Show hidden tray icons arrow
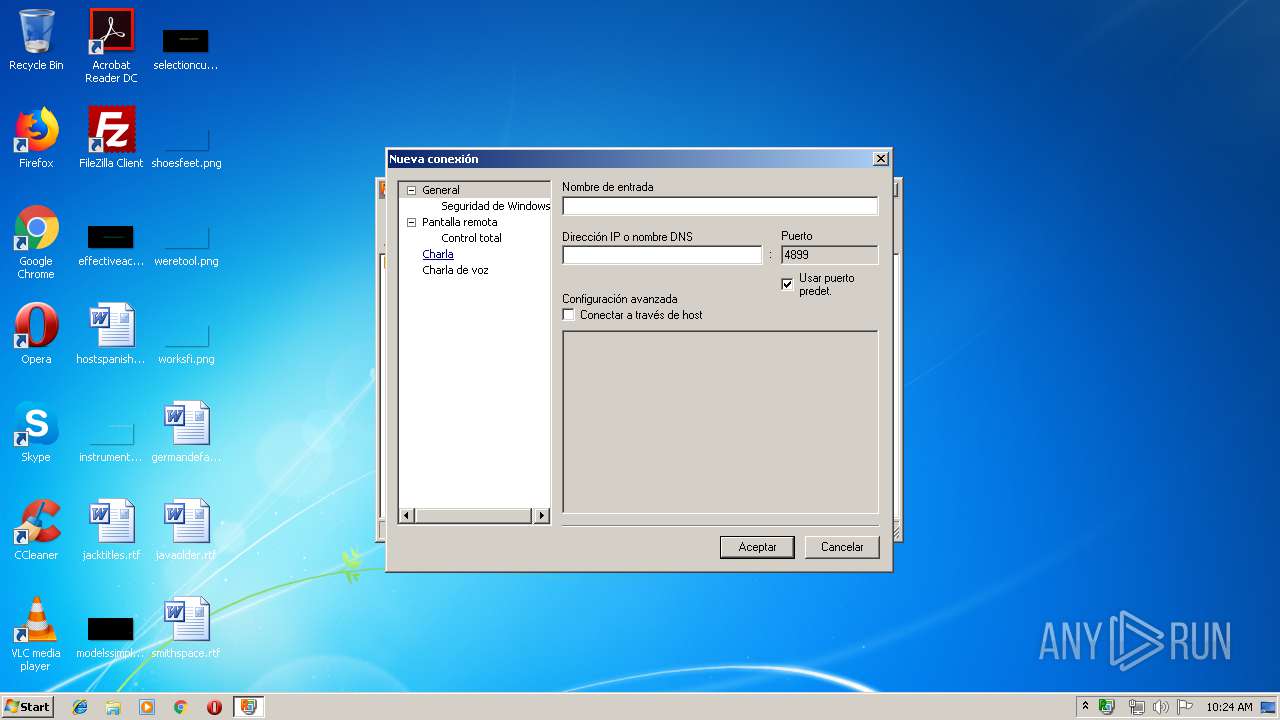This screenshot has height=720, width=1280. 1086,707
